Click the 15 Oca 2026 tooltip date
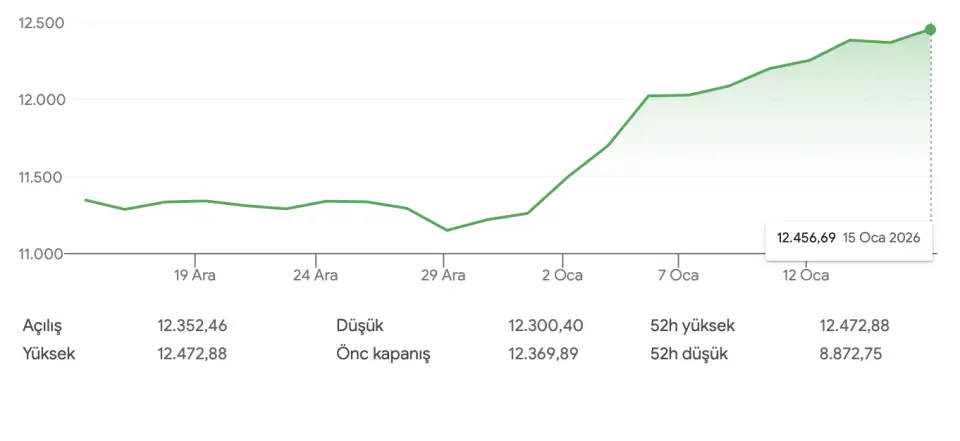Viewport: 960px width, 441px height. point(881,239)
